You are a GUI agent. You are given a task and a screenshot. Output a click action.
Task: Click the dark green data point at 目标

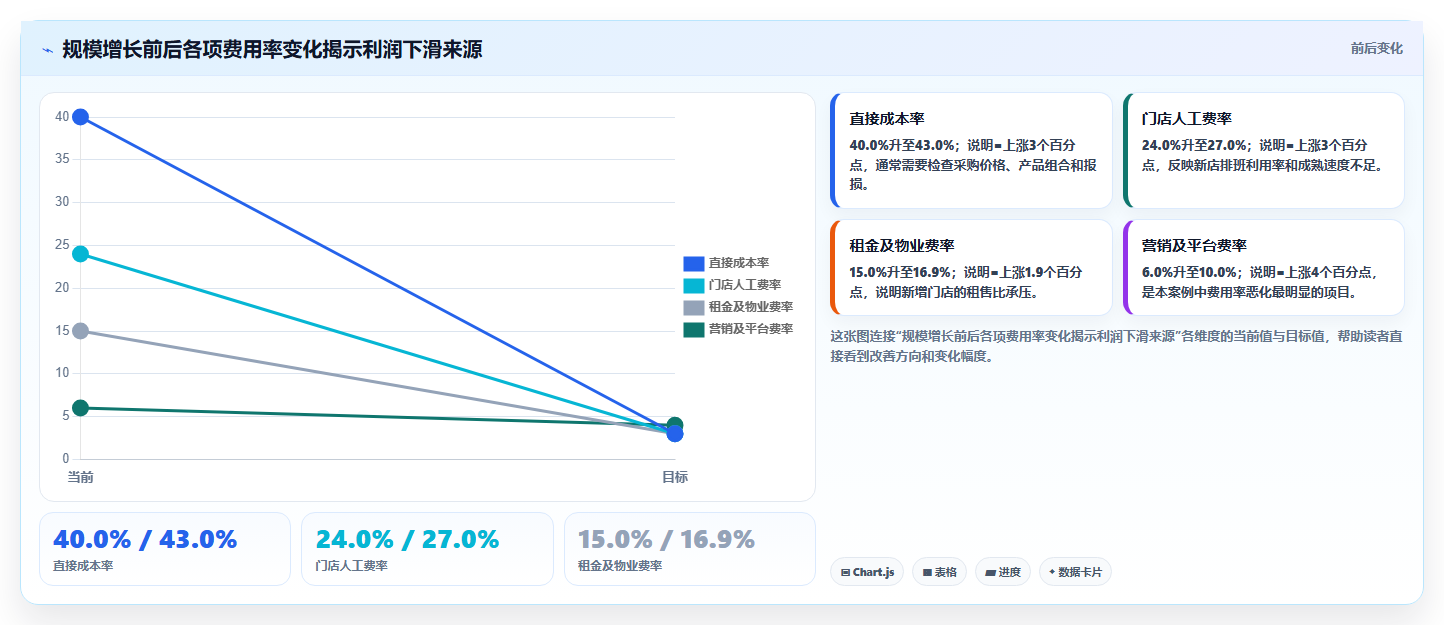(x=675, y=424)
